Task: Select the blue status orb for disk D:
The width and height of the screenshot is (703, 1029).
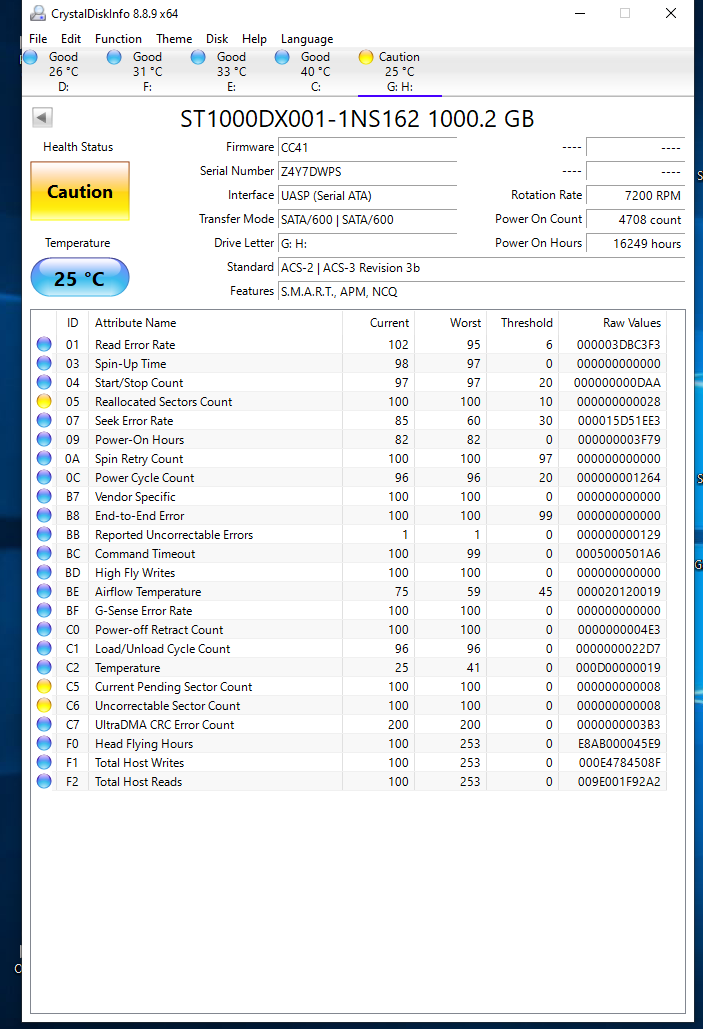Action: (x=30, y=57)
